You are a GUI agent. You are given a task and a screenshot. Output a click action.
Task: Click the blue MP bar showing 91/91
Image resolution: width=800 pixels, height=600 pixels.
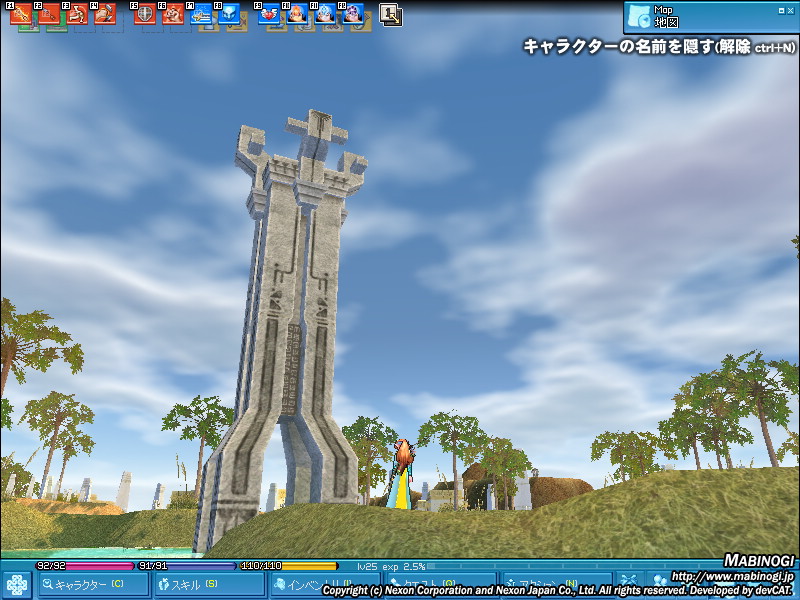187,566
